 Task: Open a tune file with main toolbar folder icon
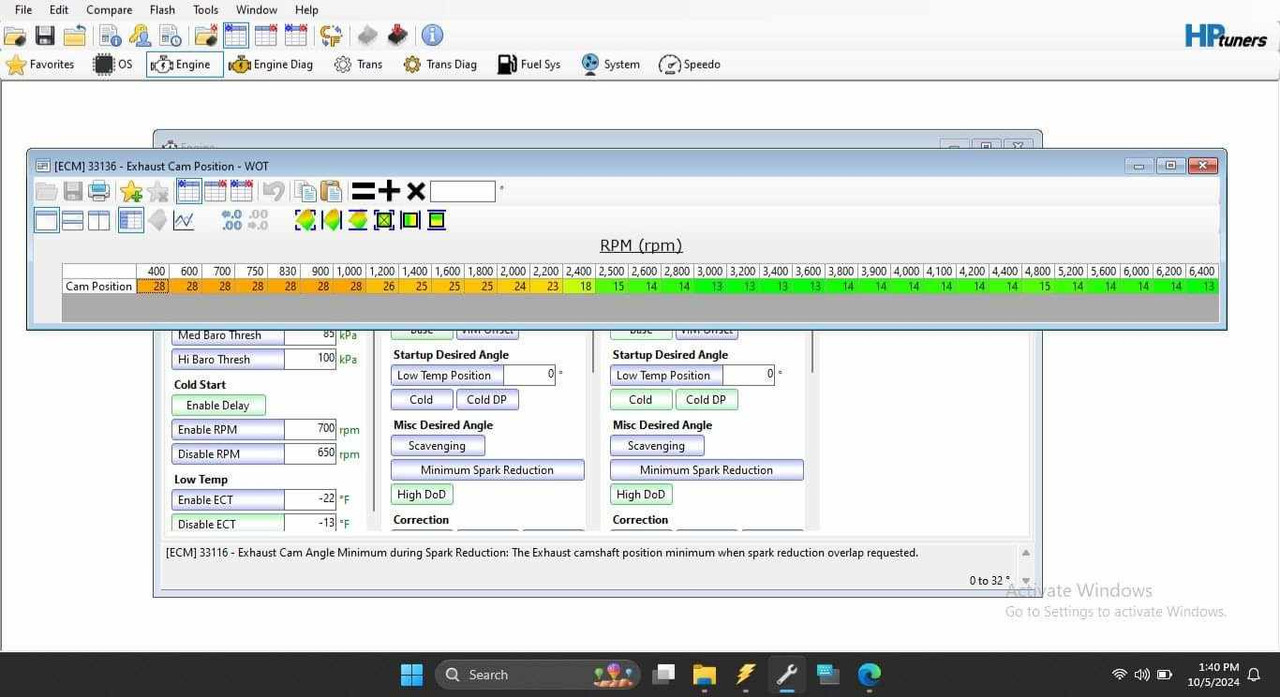click(x=15, y=36)
